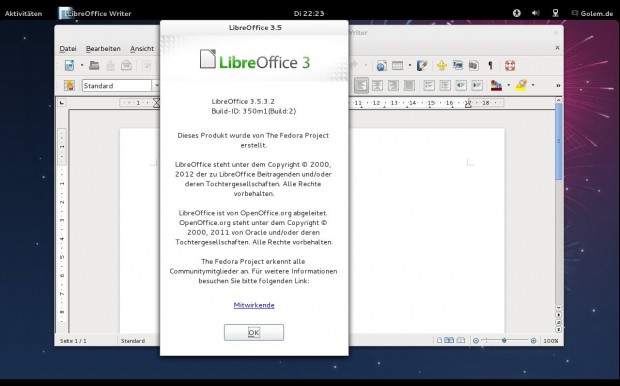
Task: Open the Insert Table dropdown arrow
Action: pyautogui.click(x=410, y=66)
